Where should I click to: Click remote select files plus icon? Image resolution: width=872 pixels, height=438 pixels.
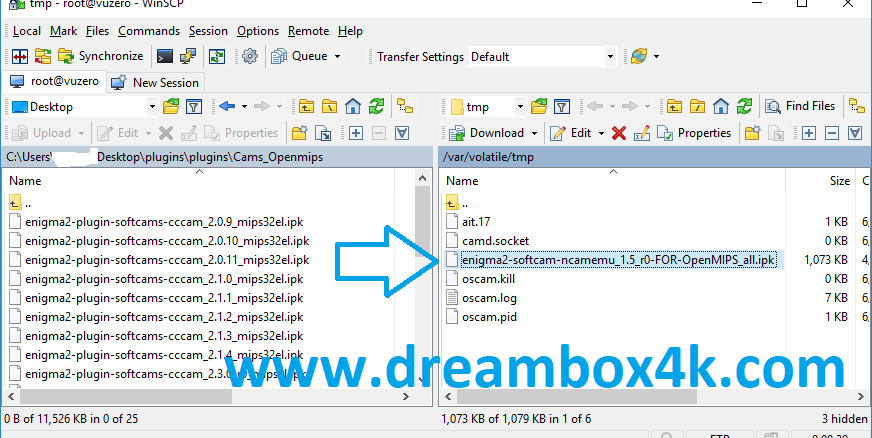[x=809, y=133]
